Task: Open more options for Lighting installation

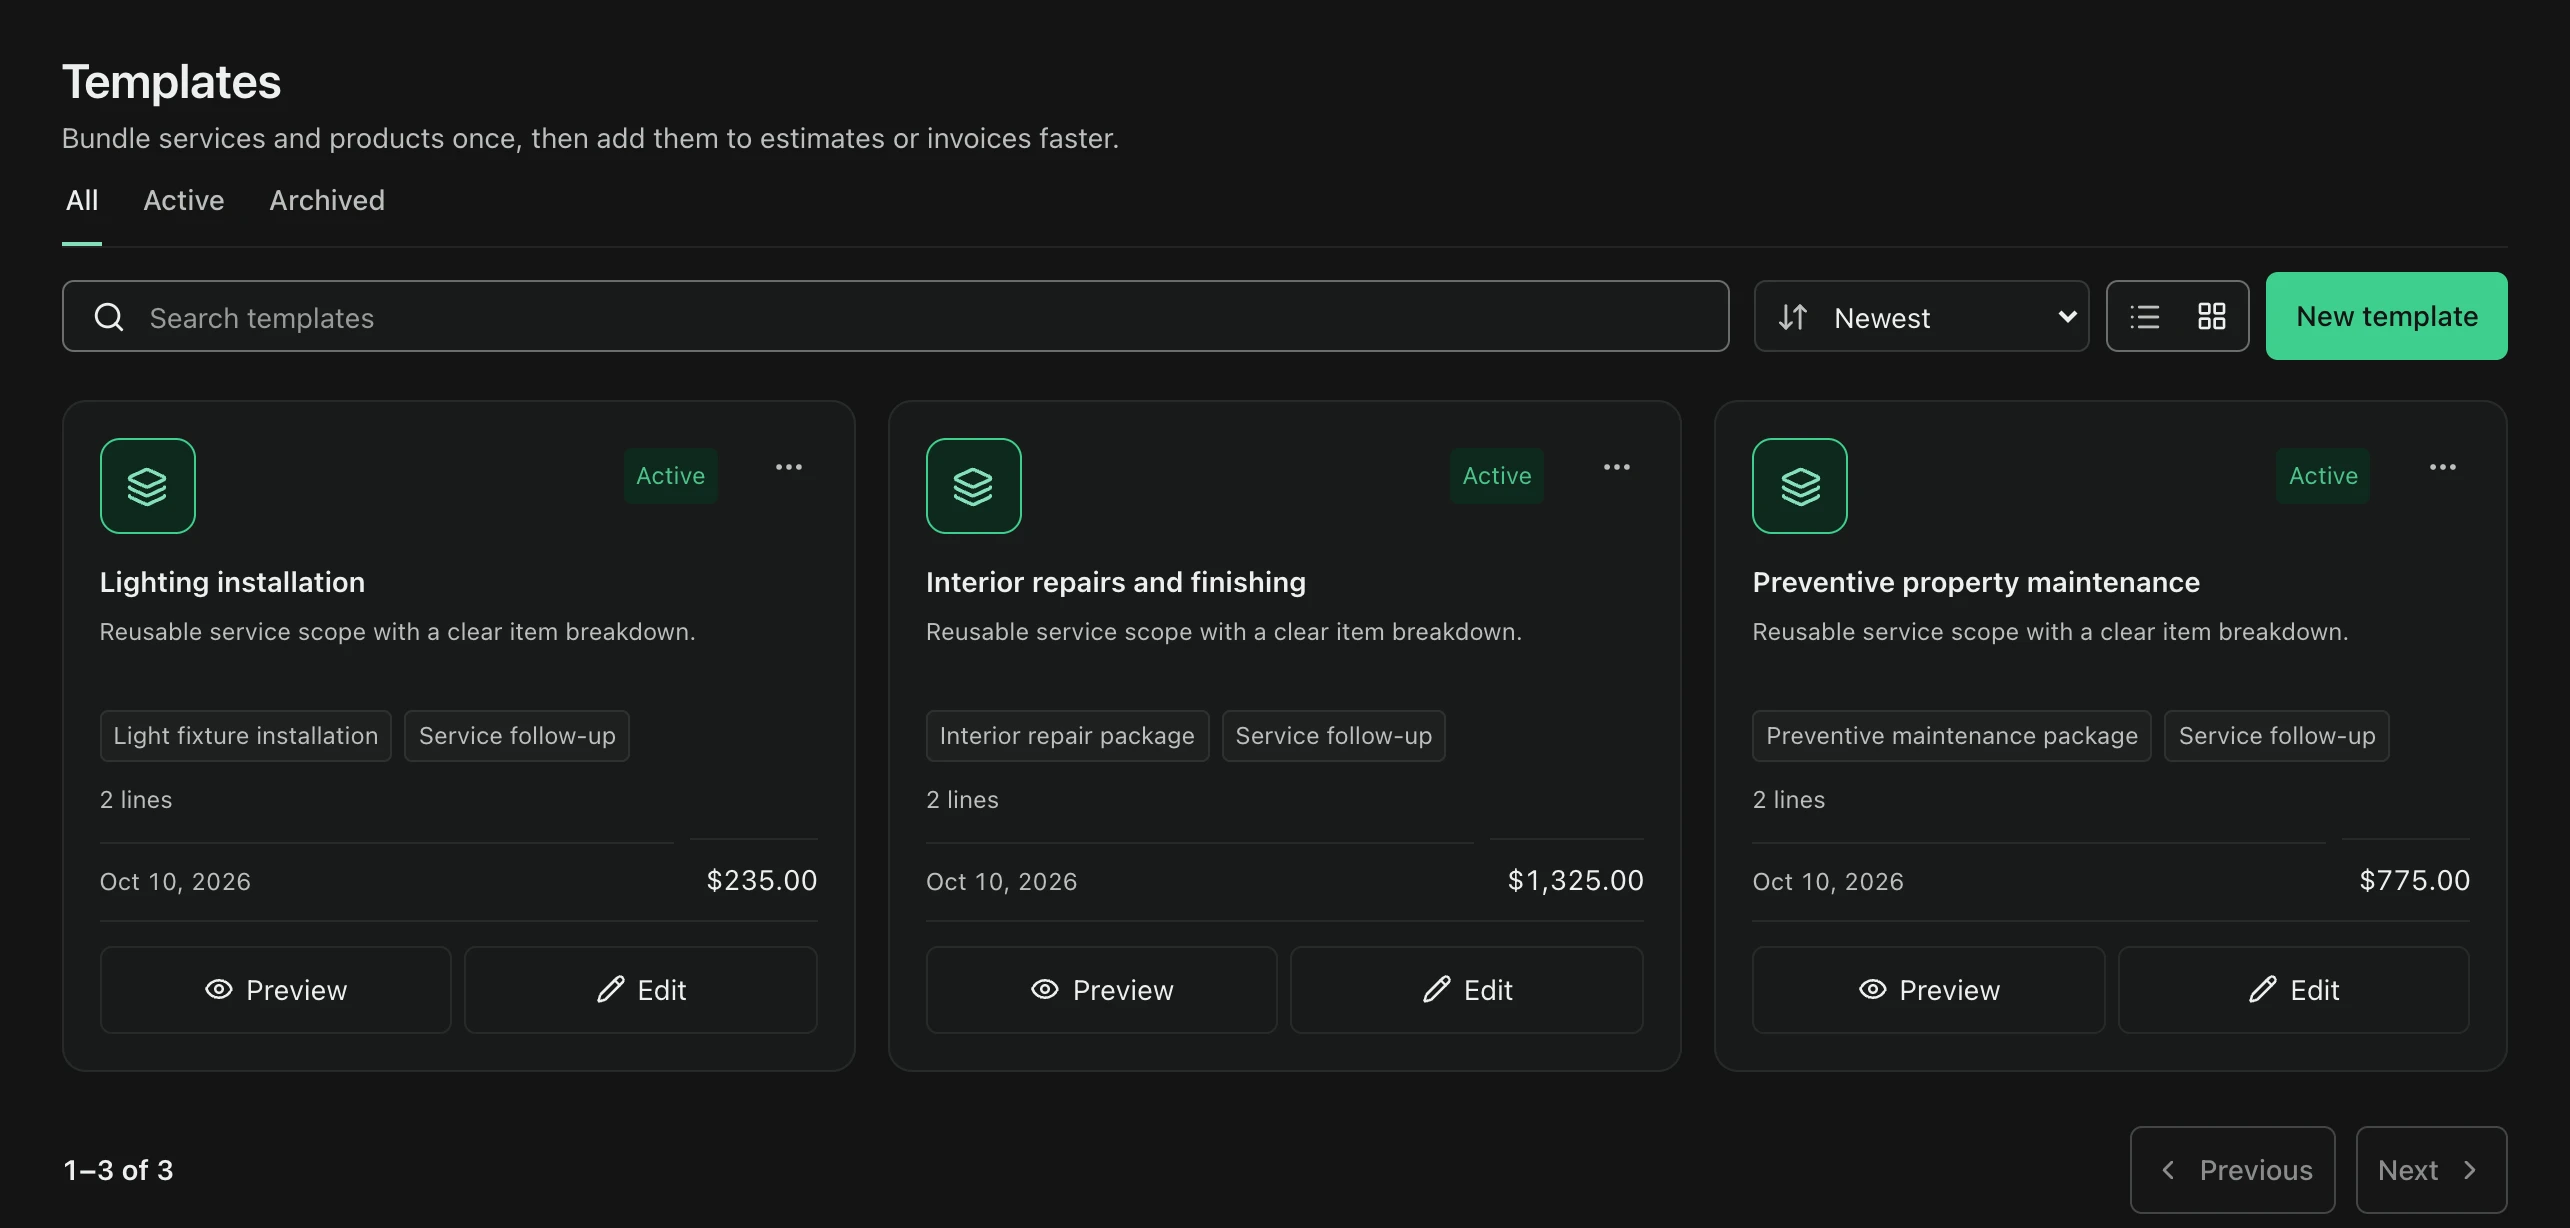Action: (789, 467)
